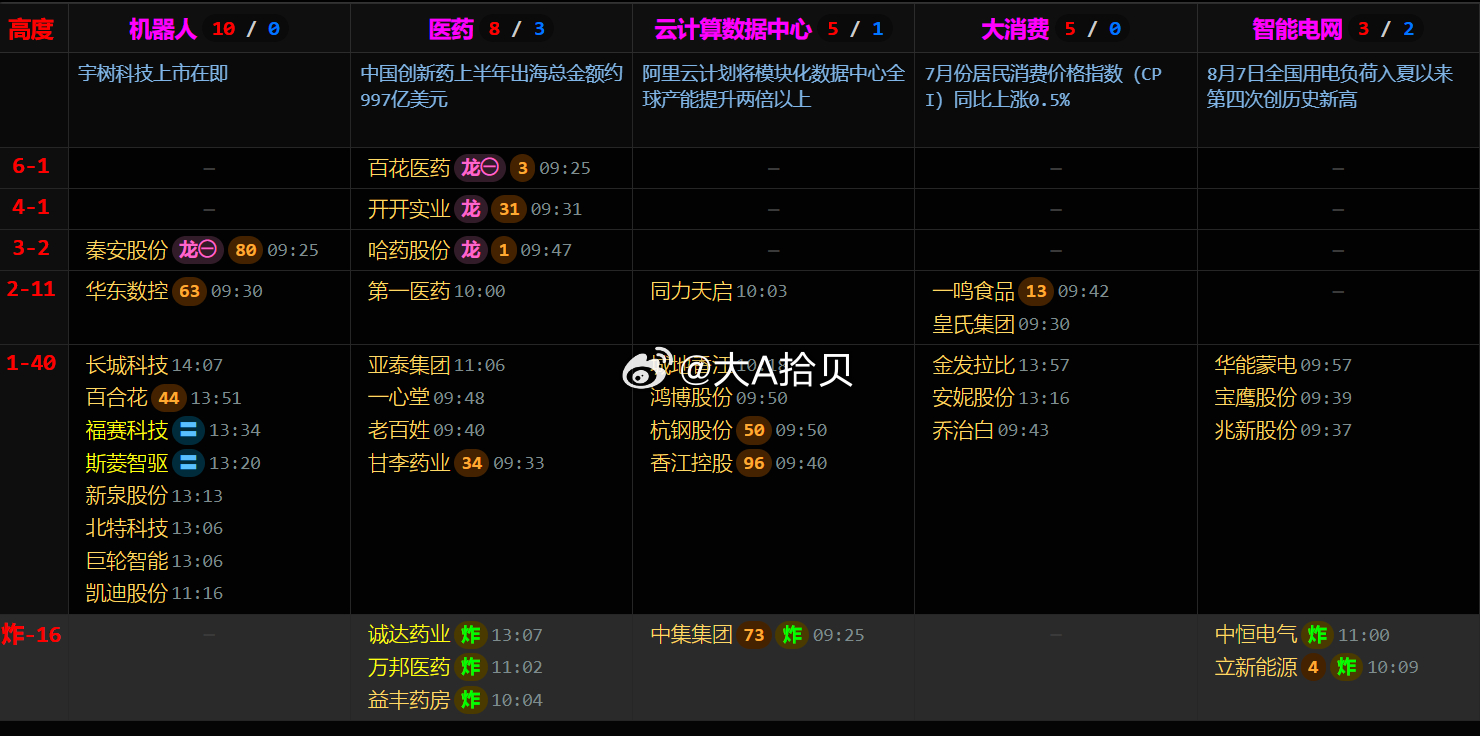The width and height of the screenshot is (1480, 736).
Task: Click the orange 3 badge beside 百花医药
Action: point(522,168)
